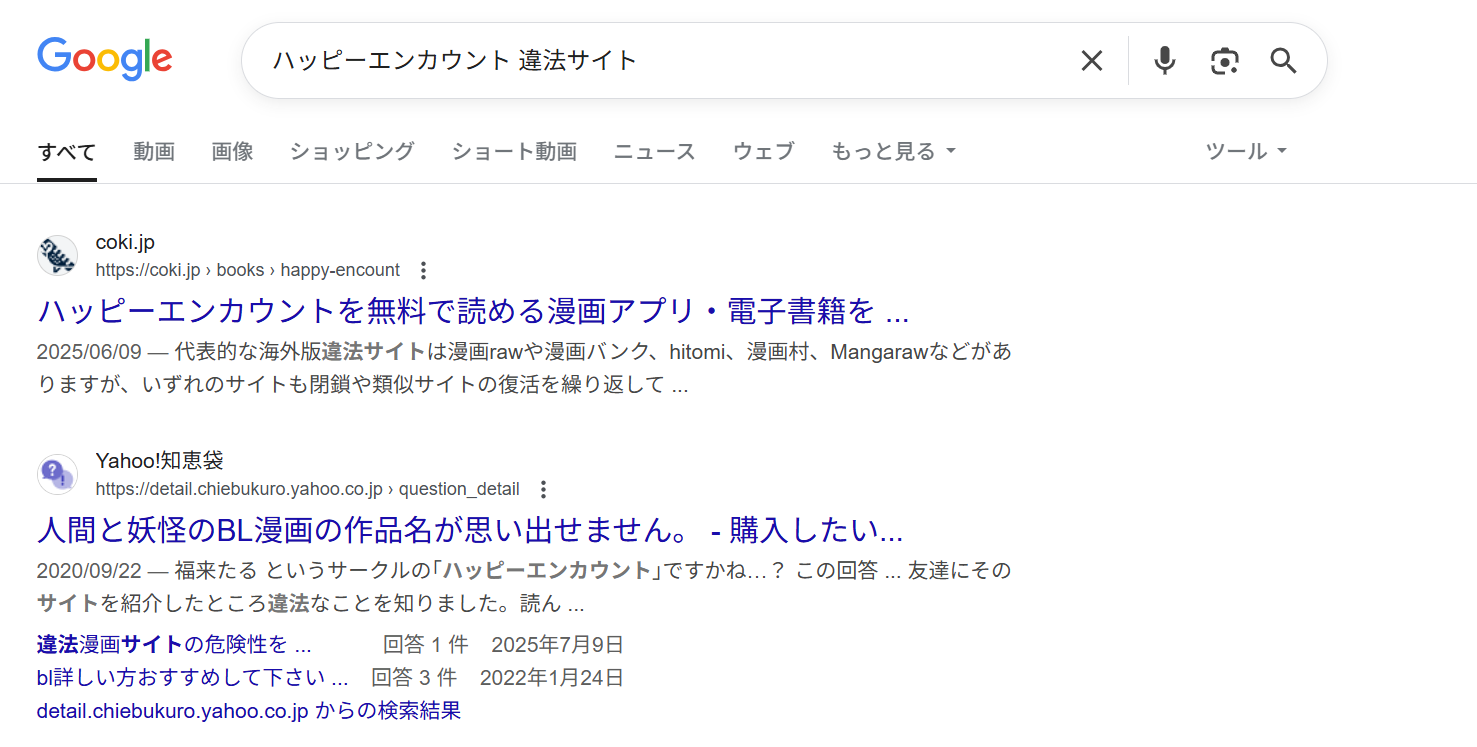The width and height of the screenshot is (1477, 747).
Task: Open the result ハッピーエンカウントを無料で読める漫画アプリ
Action: click(x=473, y=311)
